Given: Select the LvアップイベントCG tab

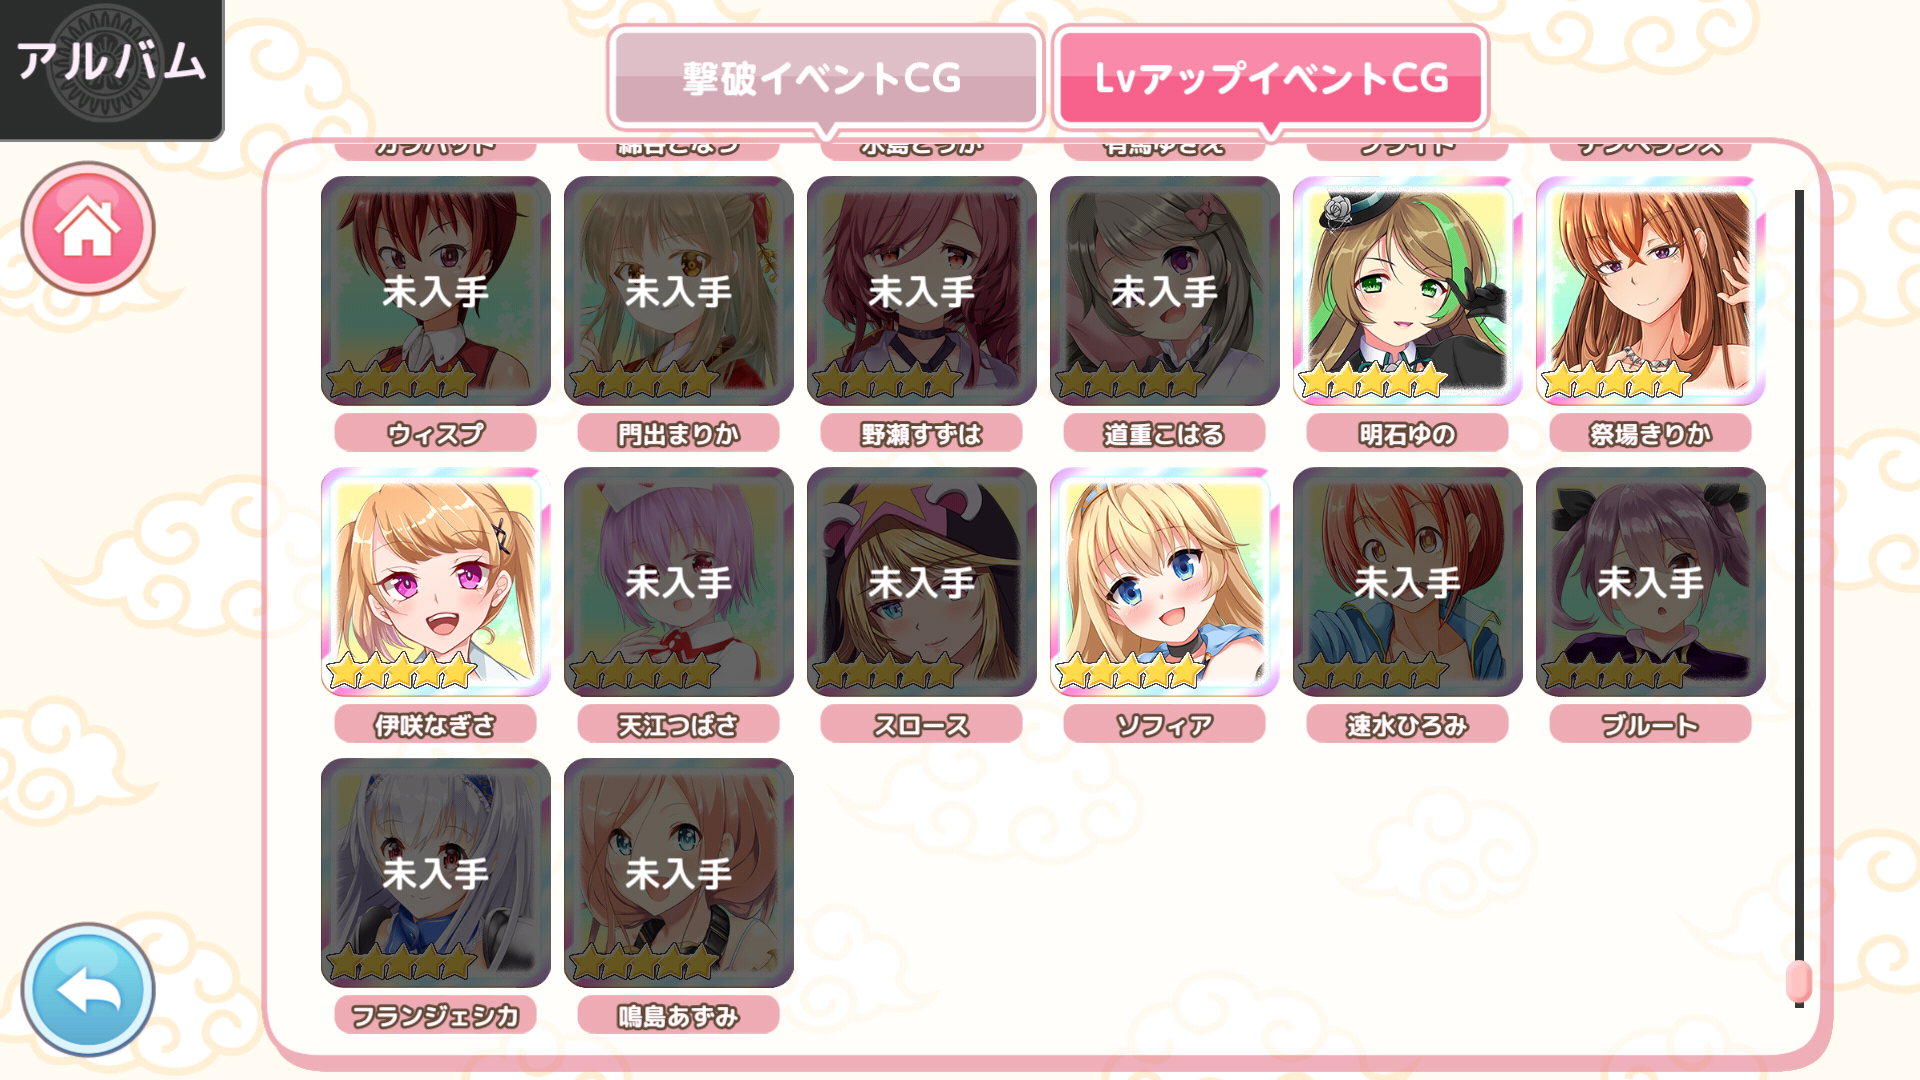Looking at the screenshot, I should [1271, 78].
